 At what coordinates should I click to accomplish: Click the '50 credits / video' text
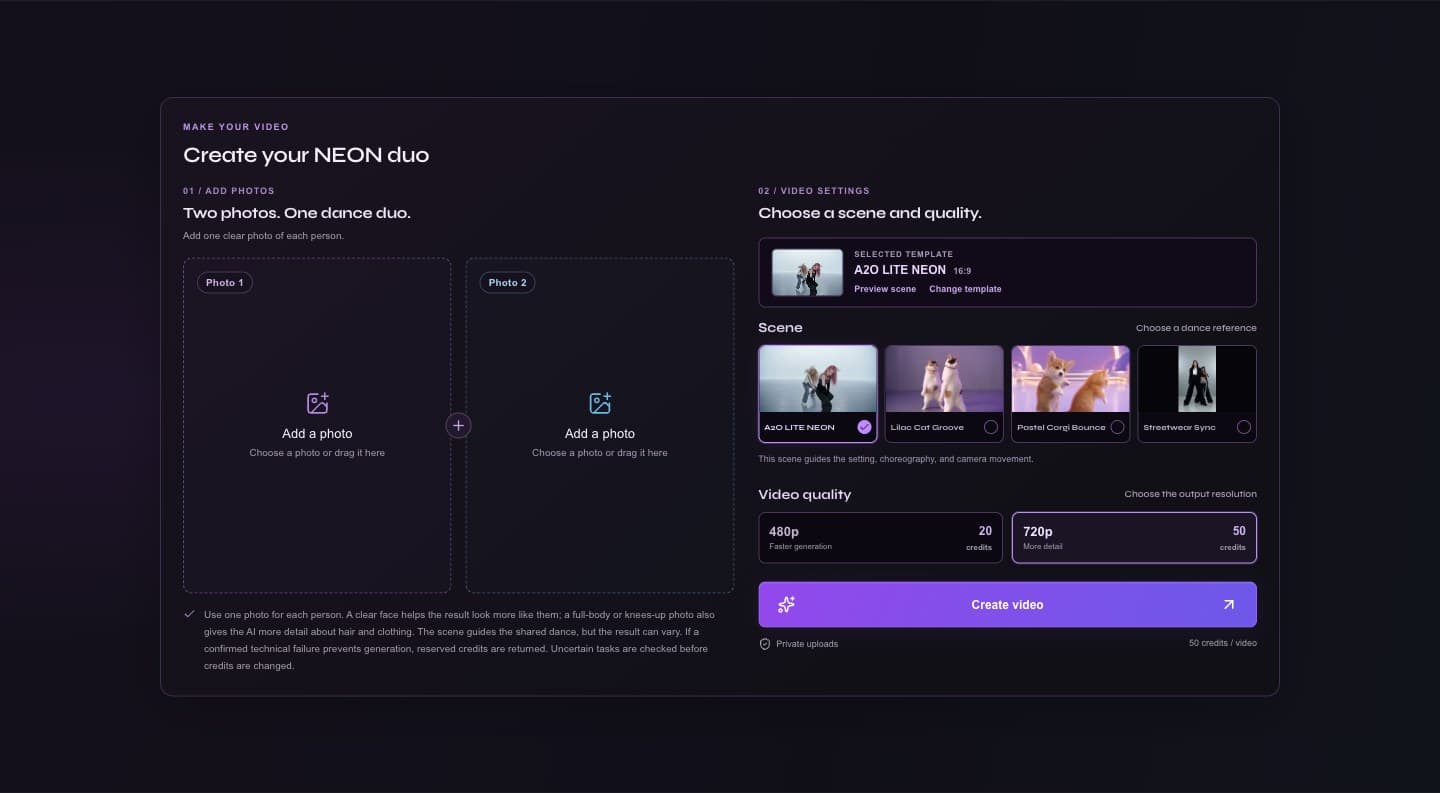click(1223, 643)
